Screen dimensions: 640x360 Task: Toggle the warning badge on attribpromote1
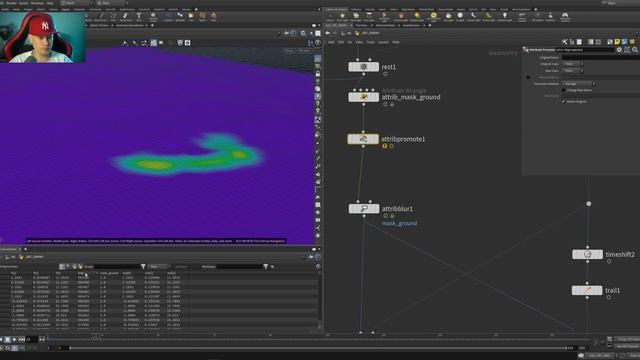[x=384, y=146]
